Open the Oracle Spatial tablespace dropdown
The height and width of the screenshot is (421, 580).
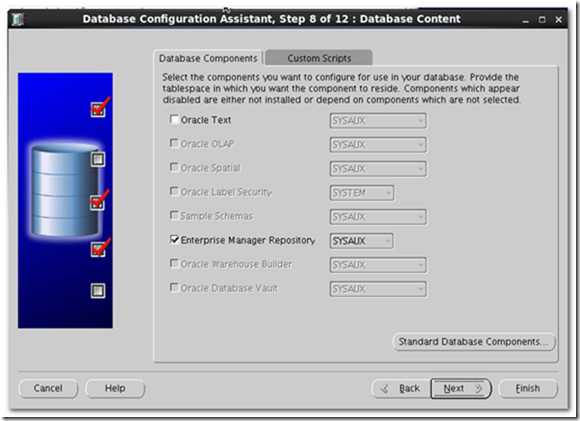click(378, 169)
